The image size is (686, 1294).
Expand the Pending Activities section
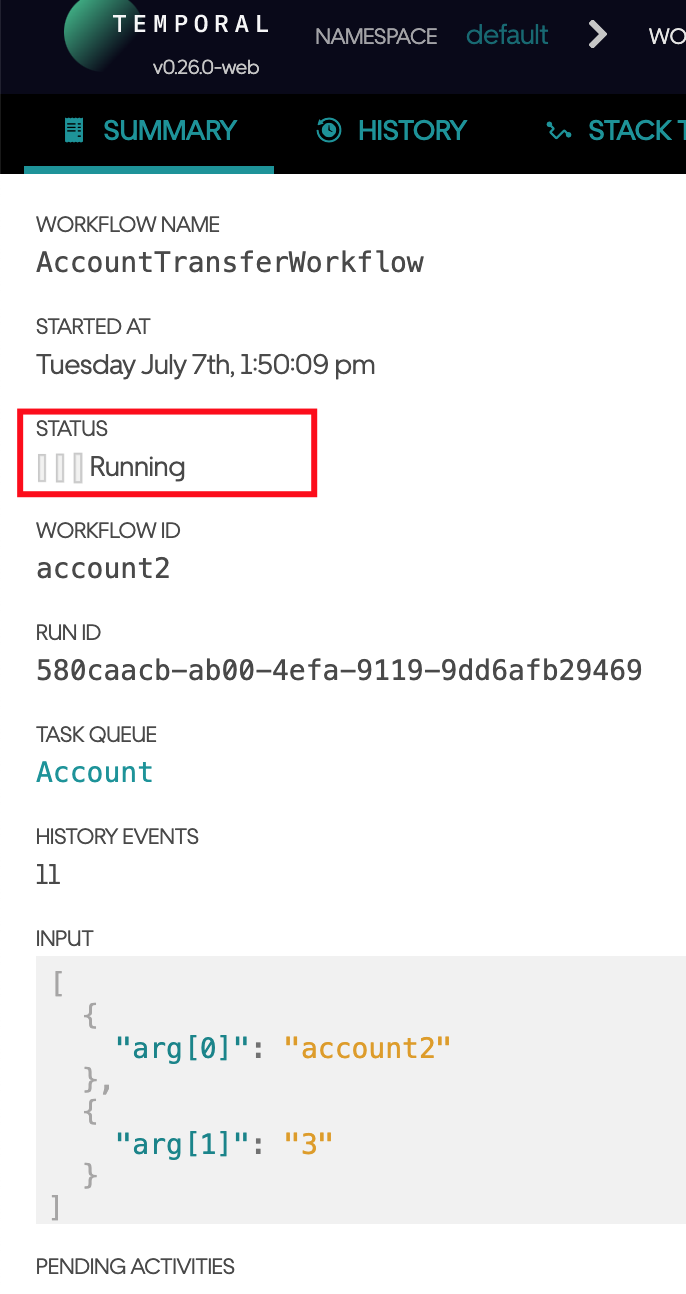135,1266
